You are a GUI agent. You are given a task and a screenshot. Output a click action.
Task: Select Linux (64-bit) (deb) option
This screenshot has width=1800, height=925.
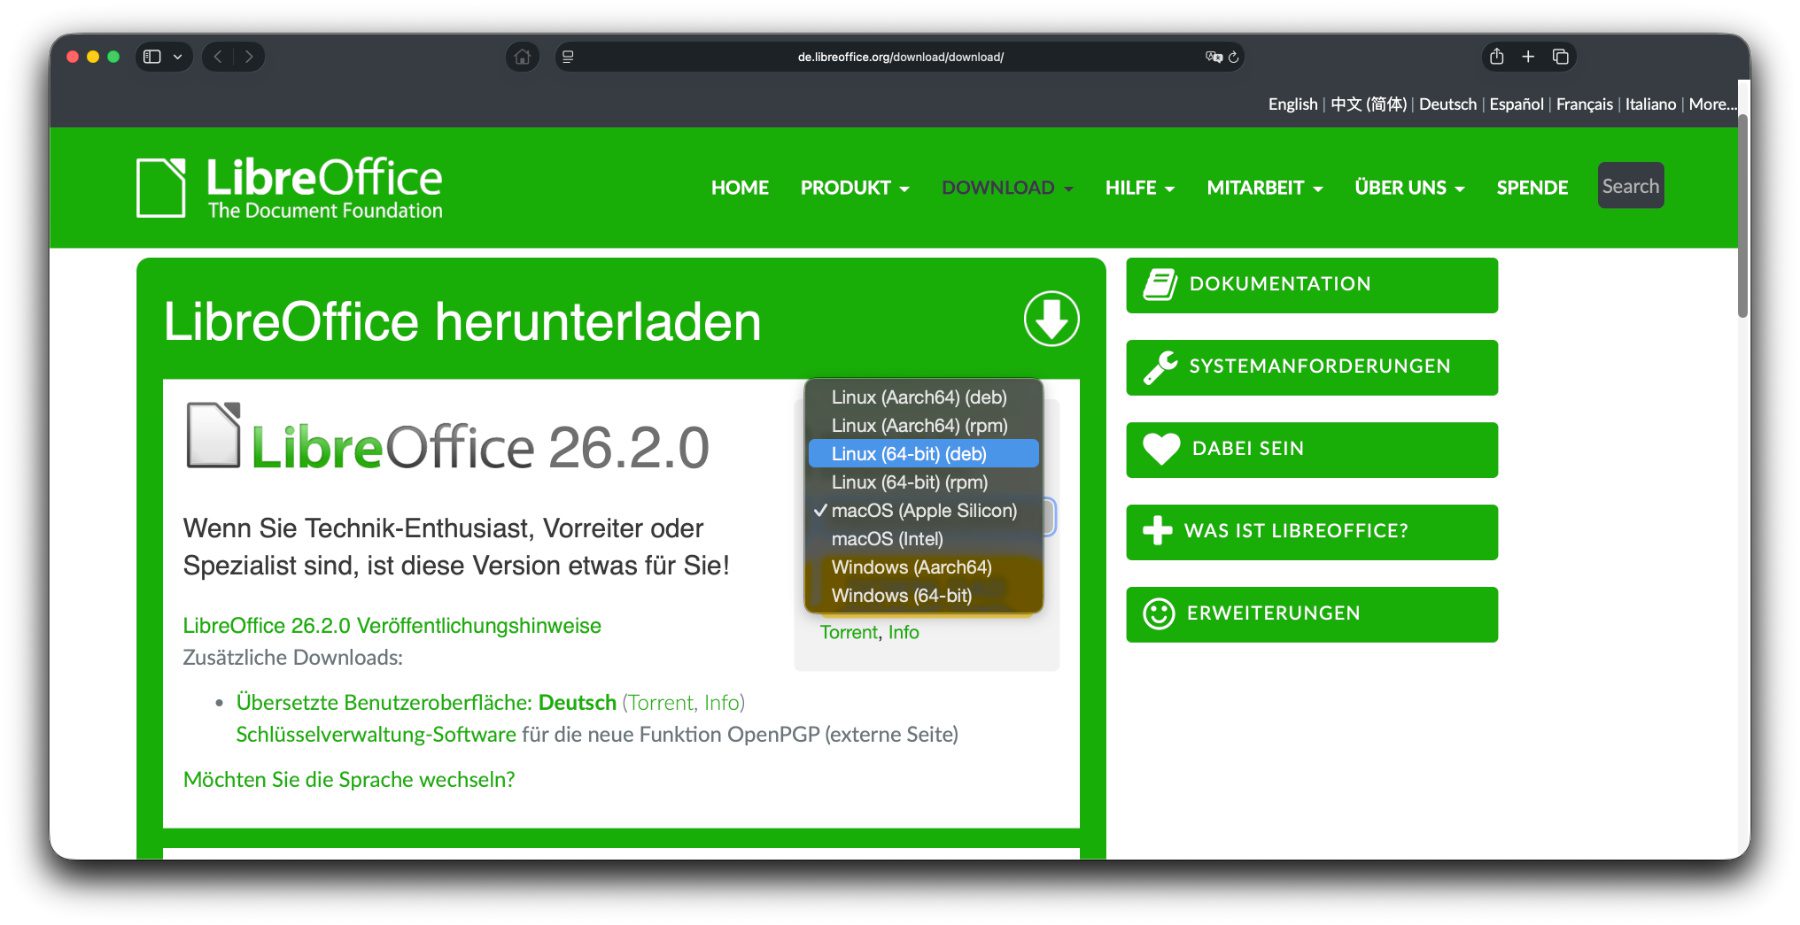tap(908, 454)
